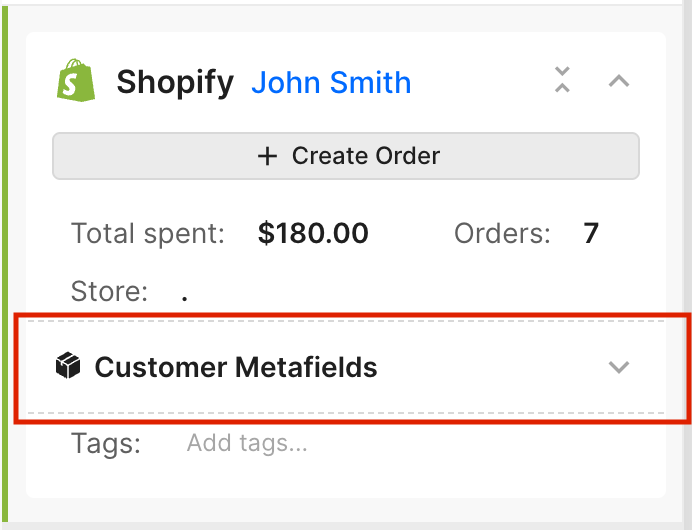Viewport: 692px width, 530px height.
Task: Click the collapse-all double chevron icon
Action: pyautogui.click(x=562, y=80)
